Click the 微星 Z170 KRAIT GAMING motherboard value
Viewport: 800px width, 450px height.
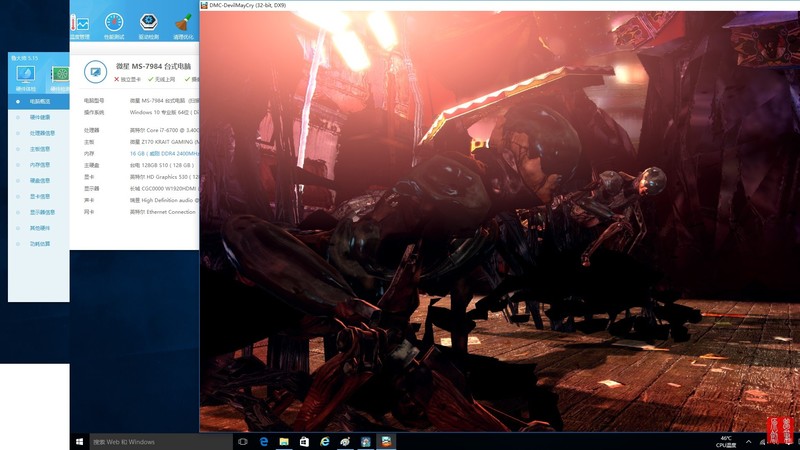tap(164, 142)
